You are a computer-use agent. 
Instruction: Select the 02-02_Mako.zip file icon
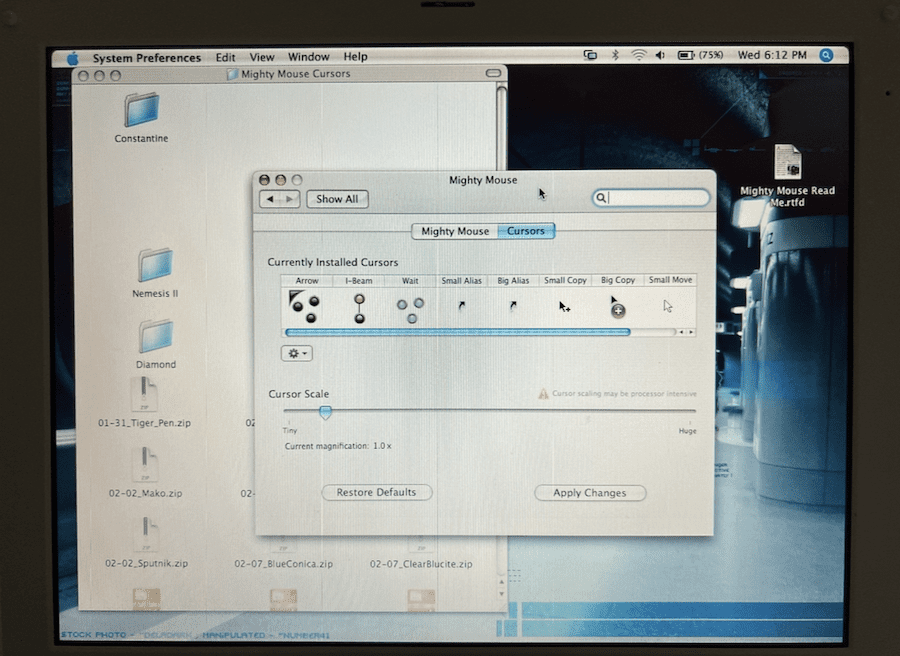(x=145, y=464)
